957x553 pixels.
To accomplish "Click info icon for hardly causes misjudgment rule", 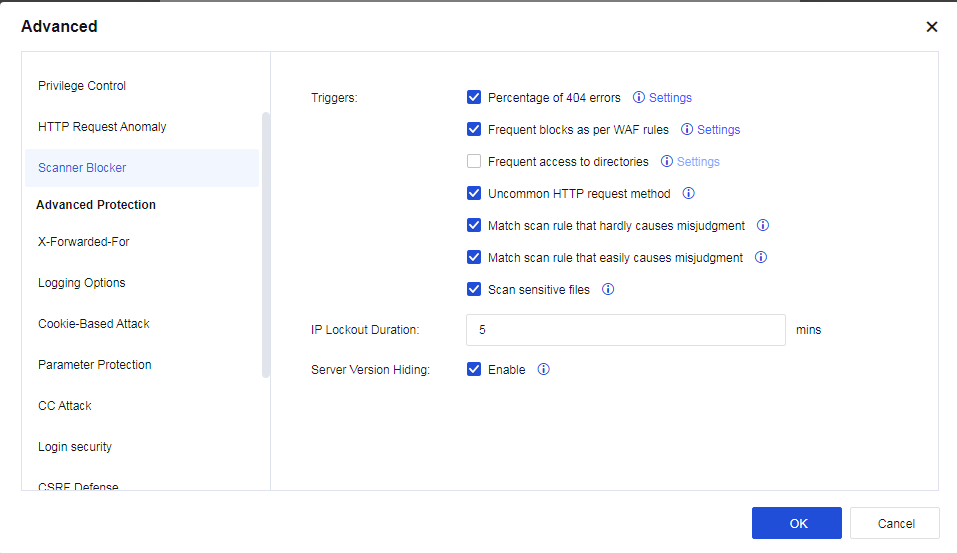I will [x=763, y=226].
